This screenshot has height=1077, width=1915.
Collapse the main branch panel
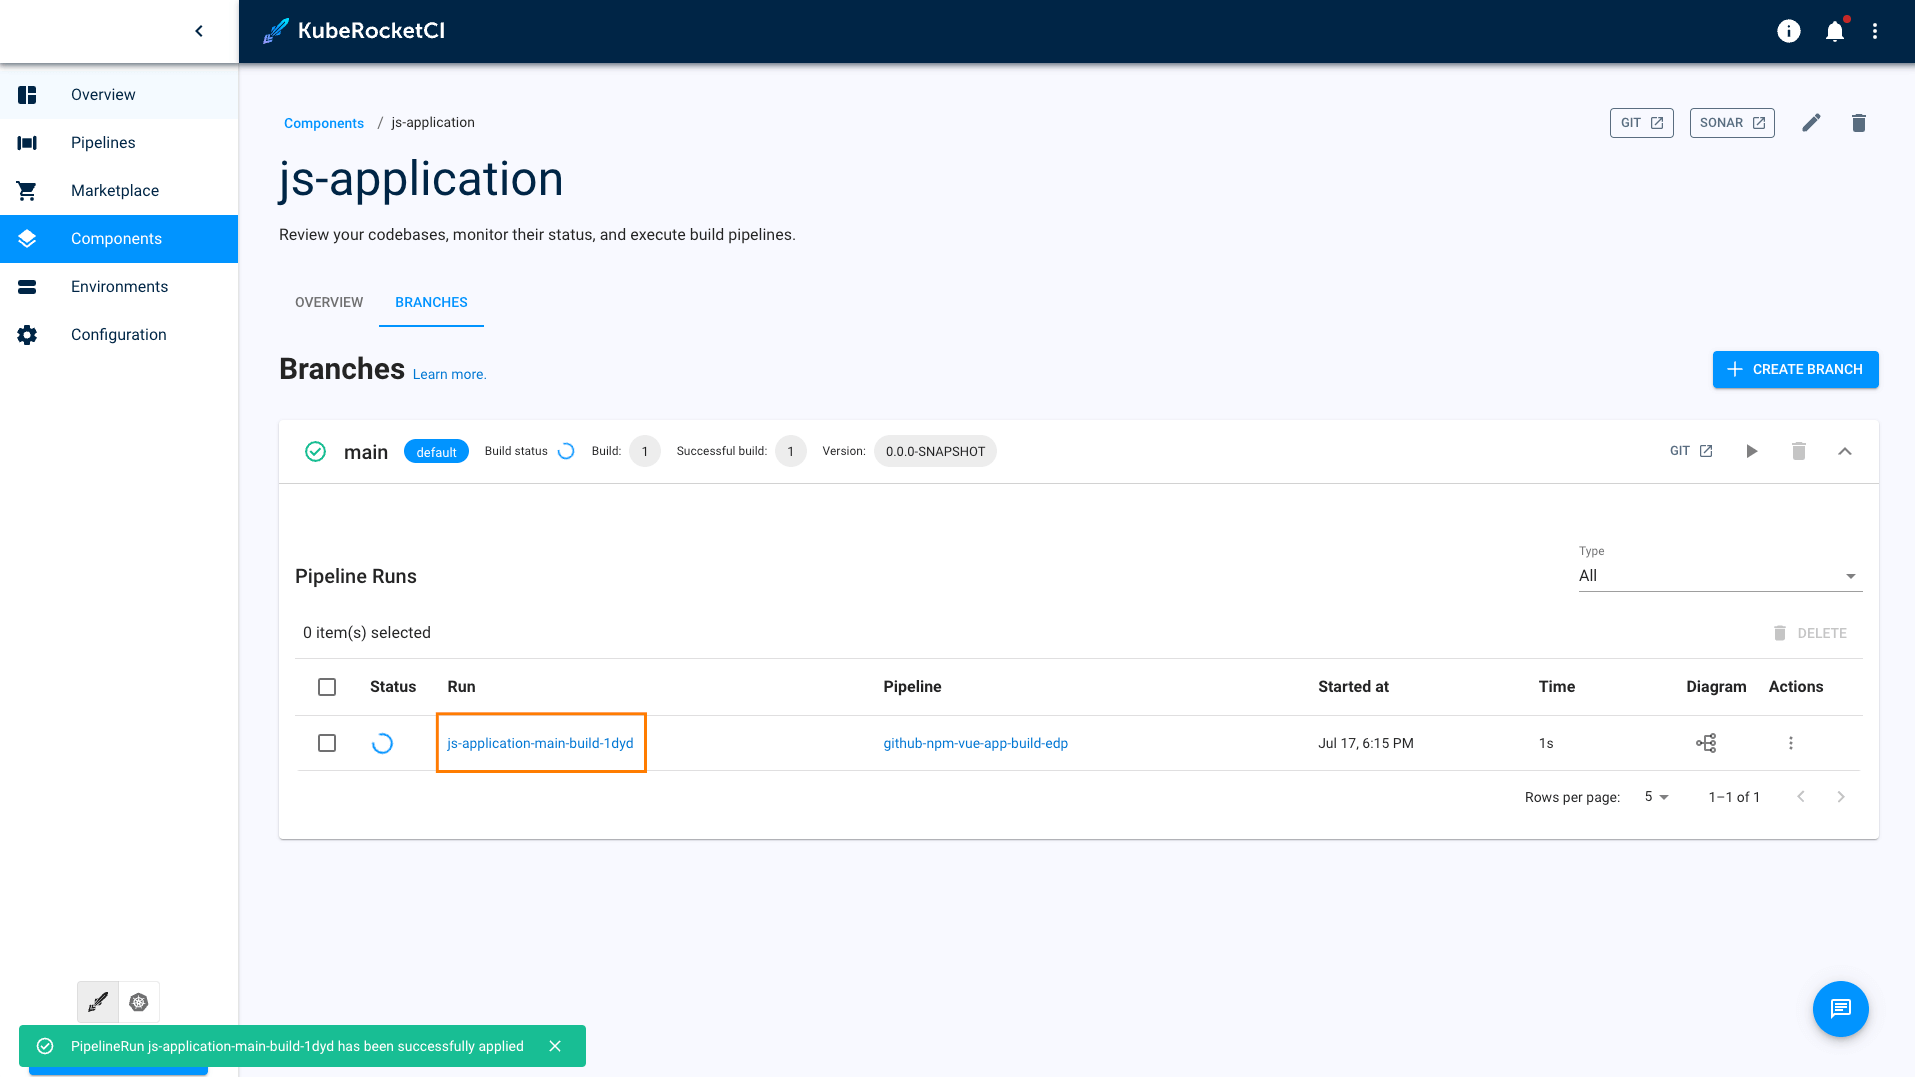coord(1844,452)
